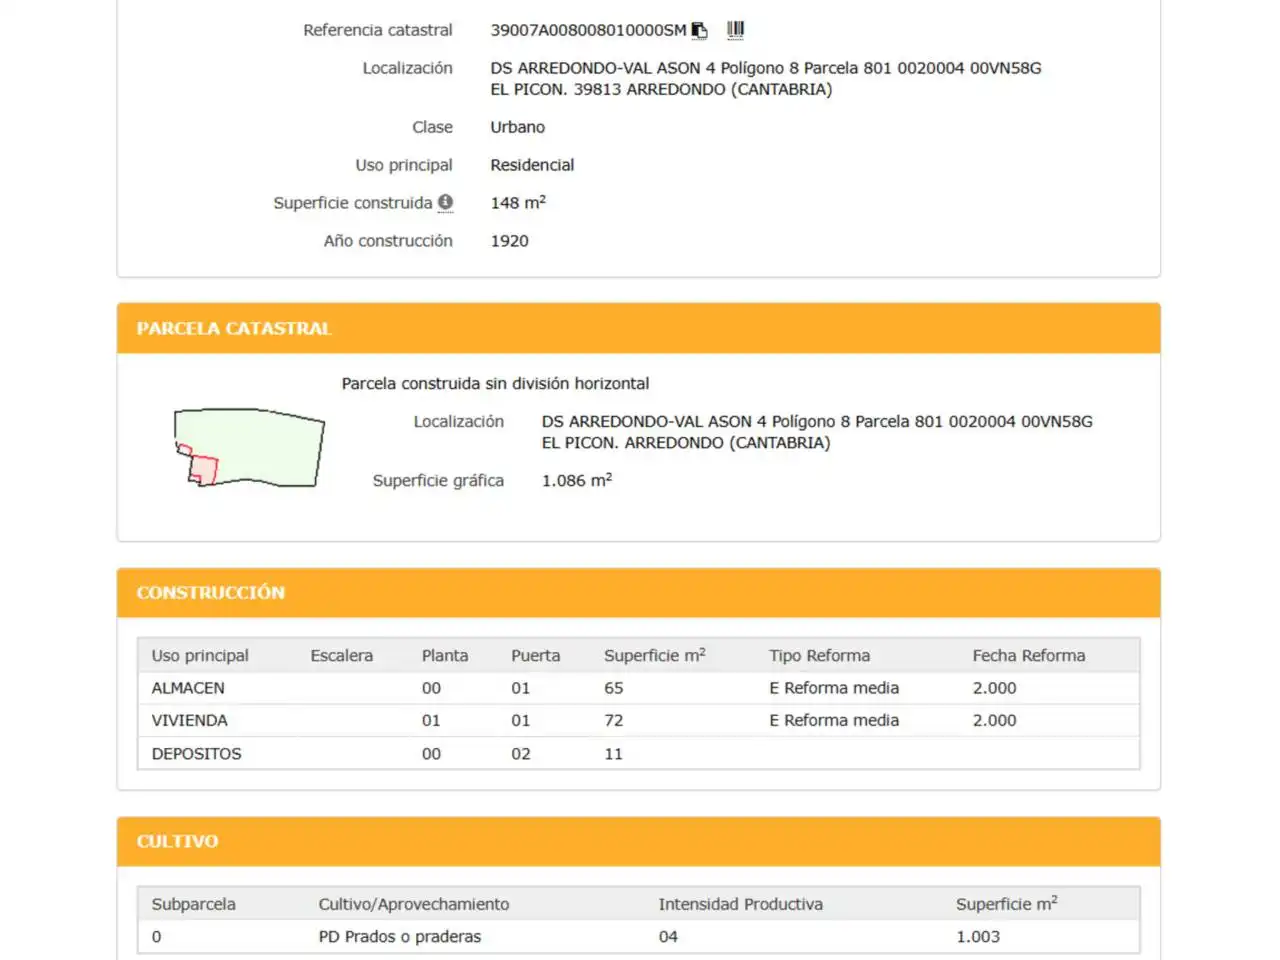Click the Superficie gráfica label

438,480
